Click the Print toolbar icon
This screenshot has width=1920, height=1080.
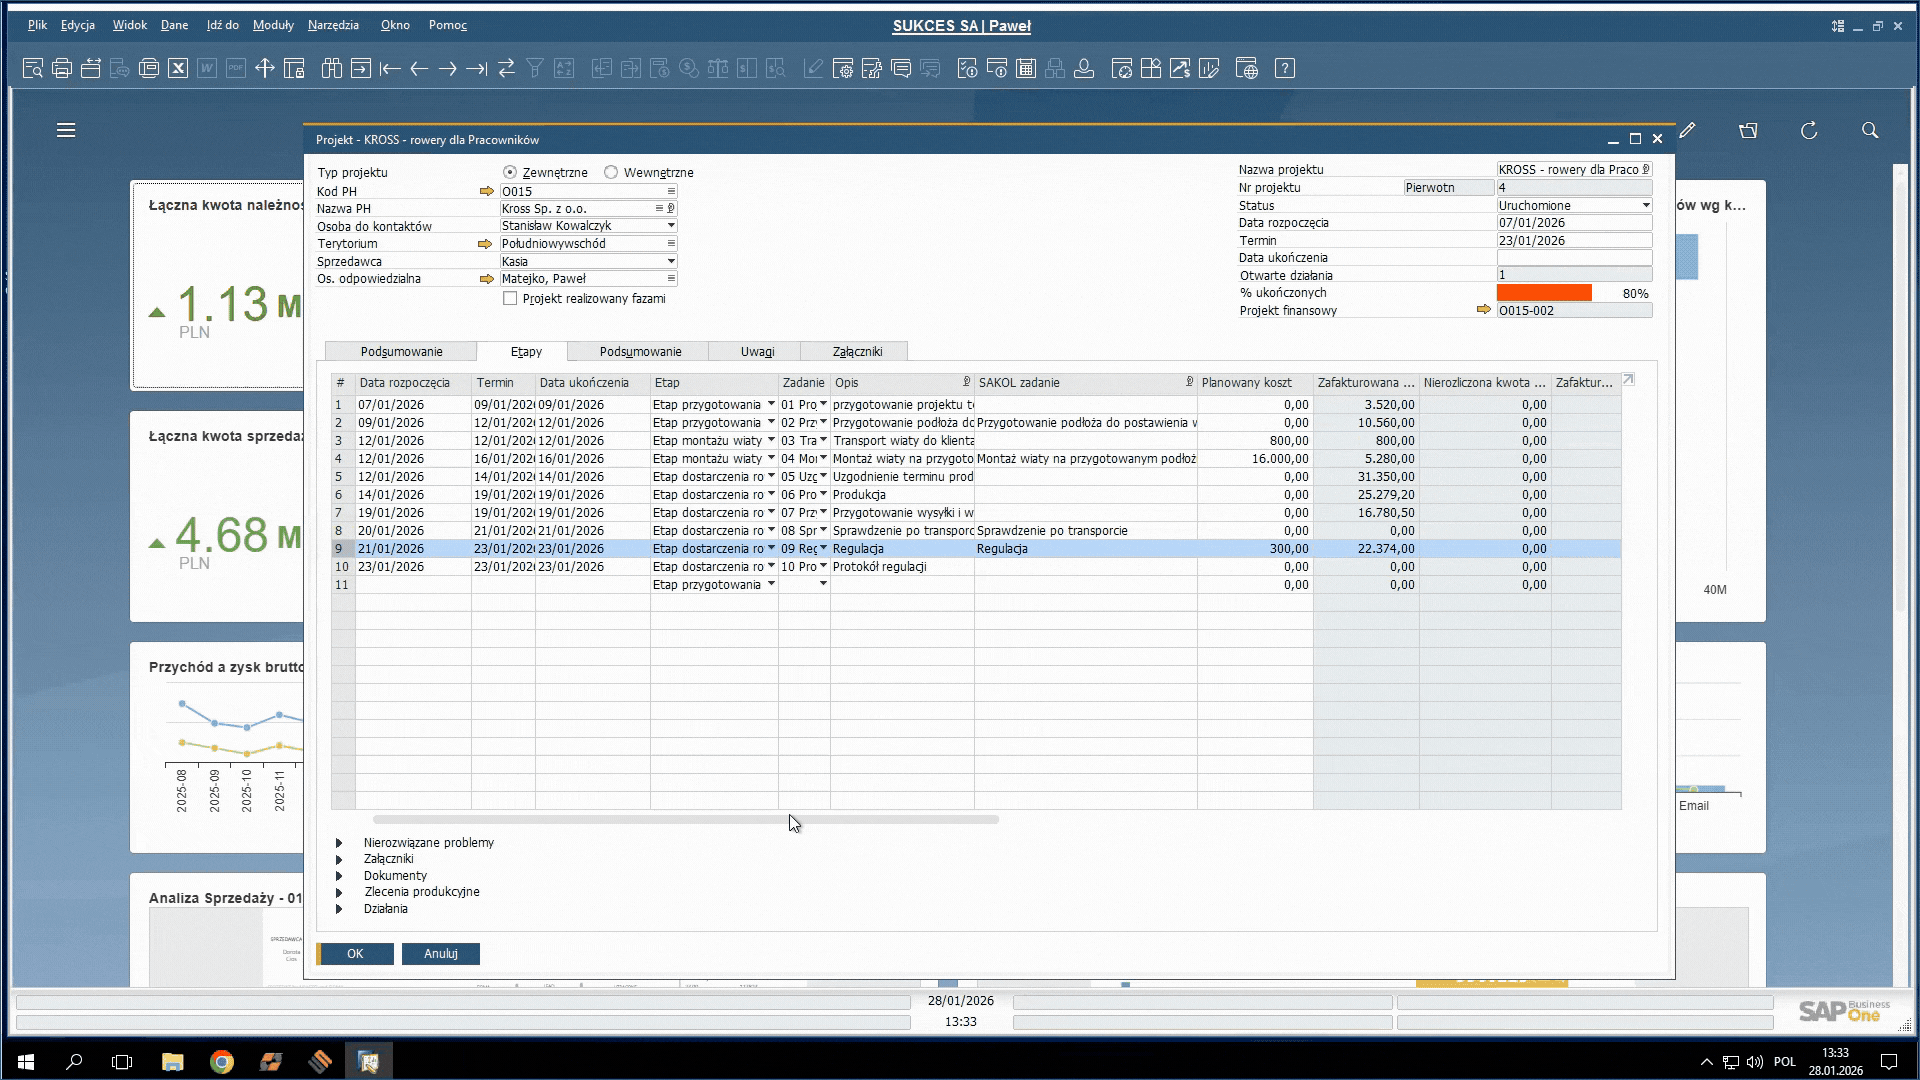point(62,68)
